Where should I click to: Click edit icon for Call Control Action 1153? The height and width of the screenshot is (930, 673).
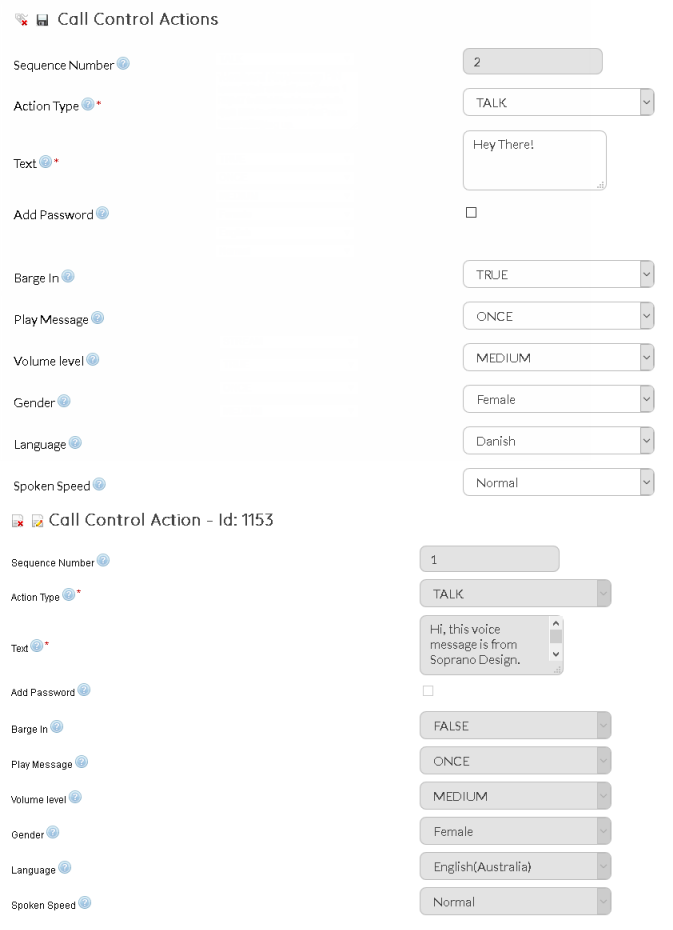(37, 521)
